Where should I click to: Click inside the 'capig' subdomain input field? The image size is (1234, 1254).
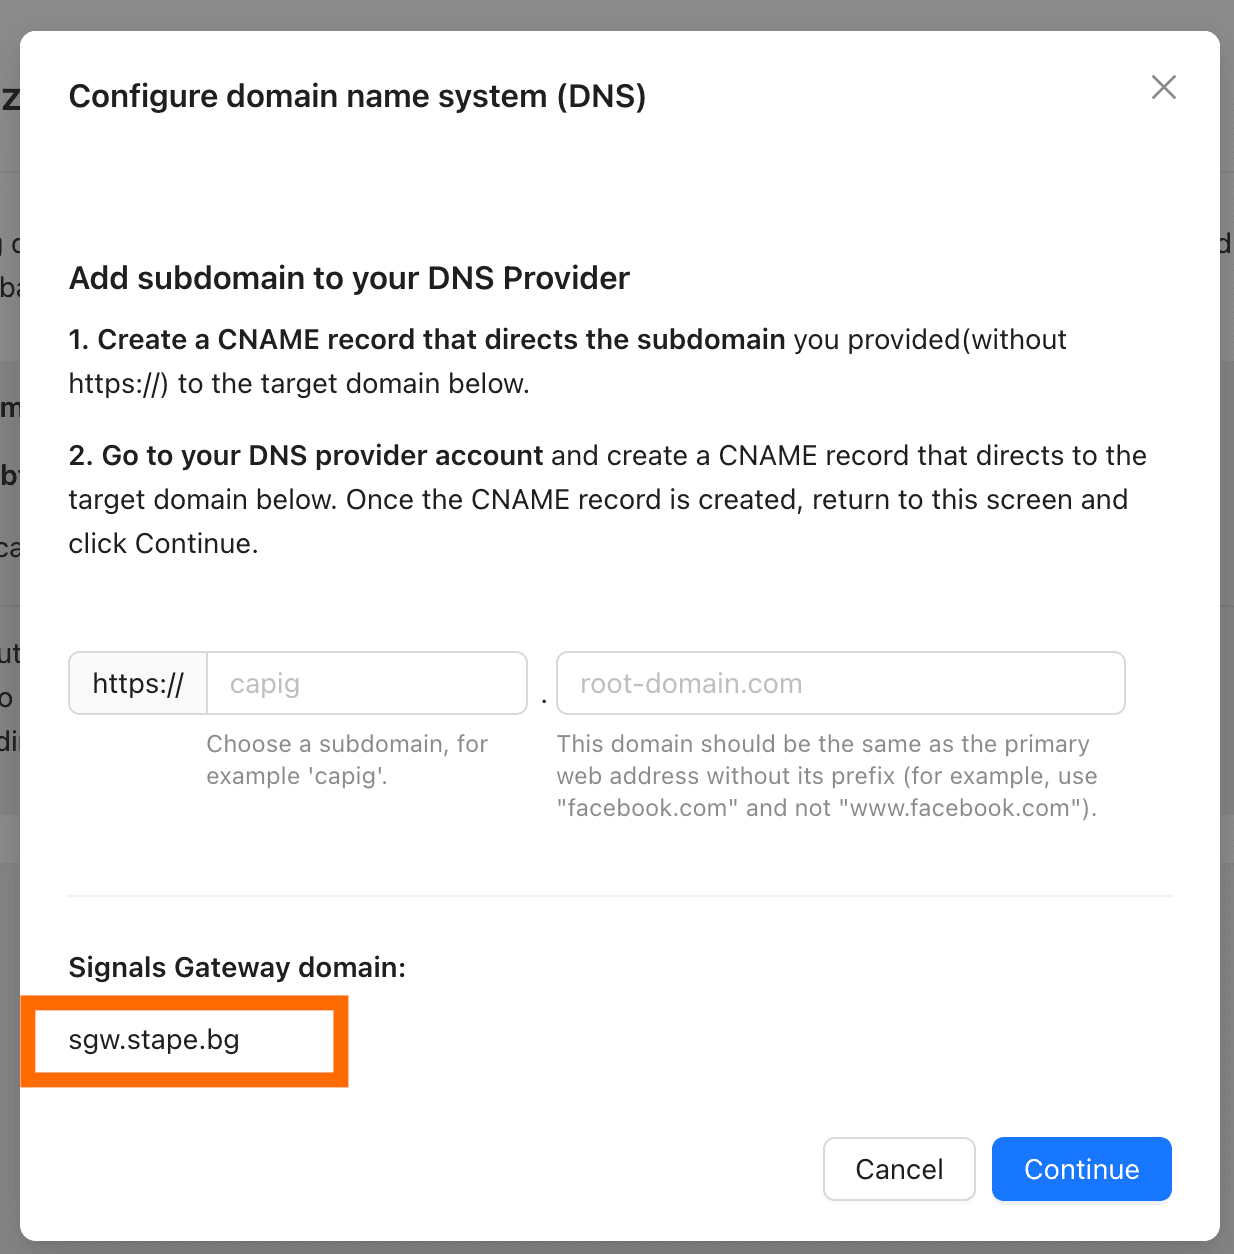366,683
